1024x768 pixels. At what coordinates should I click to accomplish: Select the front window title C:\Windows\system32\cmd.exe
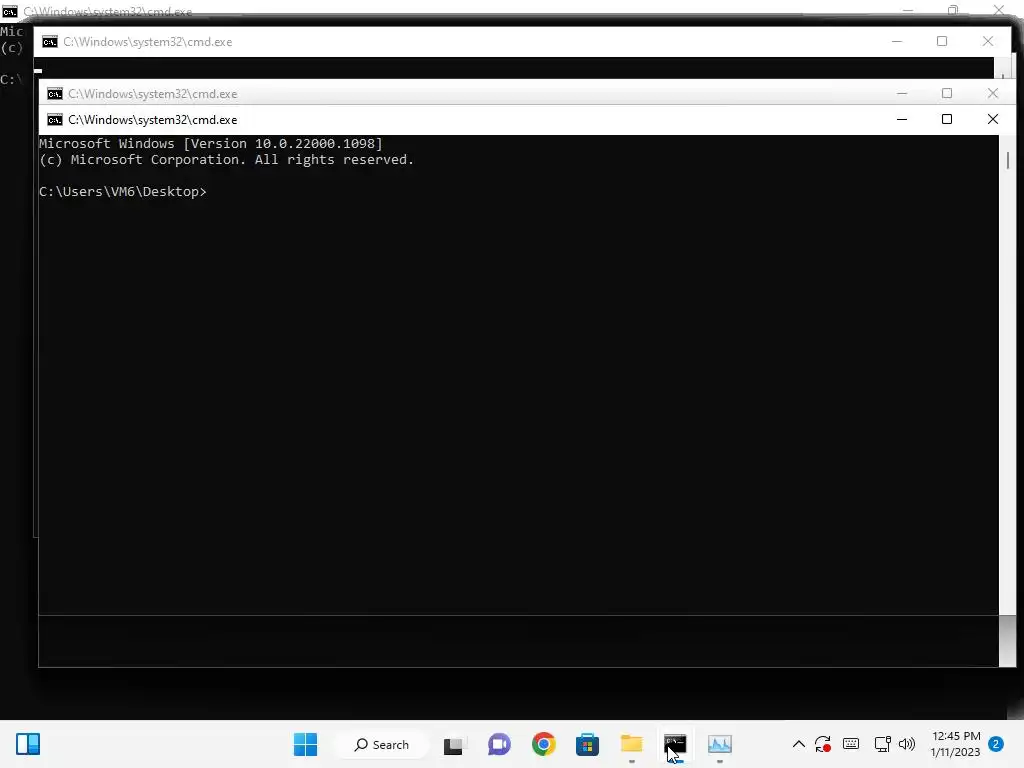pyautogui.click(x=153, y=120)
